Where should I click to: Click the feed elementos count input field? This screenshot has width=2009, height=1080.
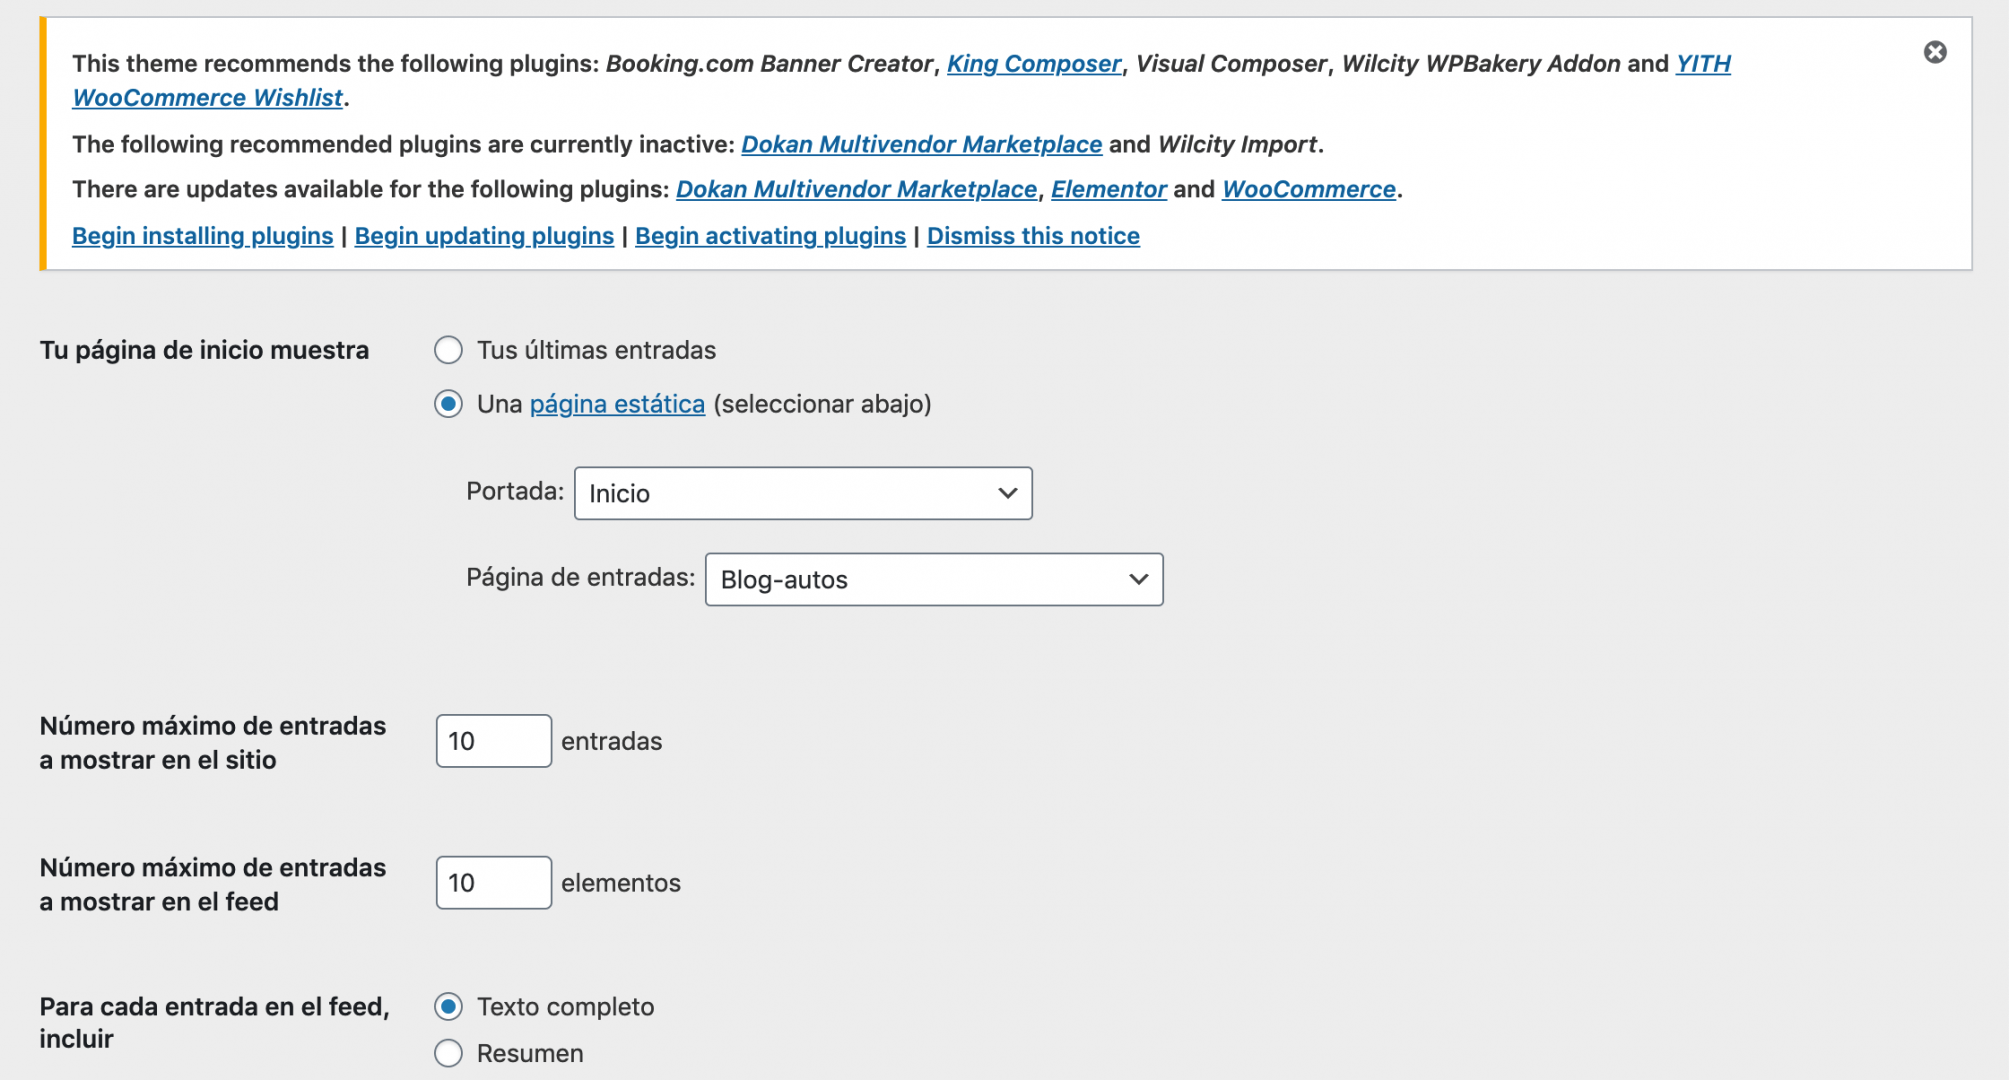[x=493, y=882]
